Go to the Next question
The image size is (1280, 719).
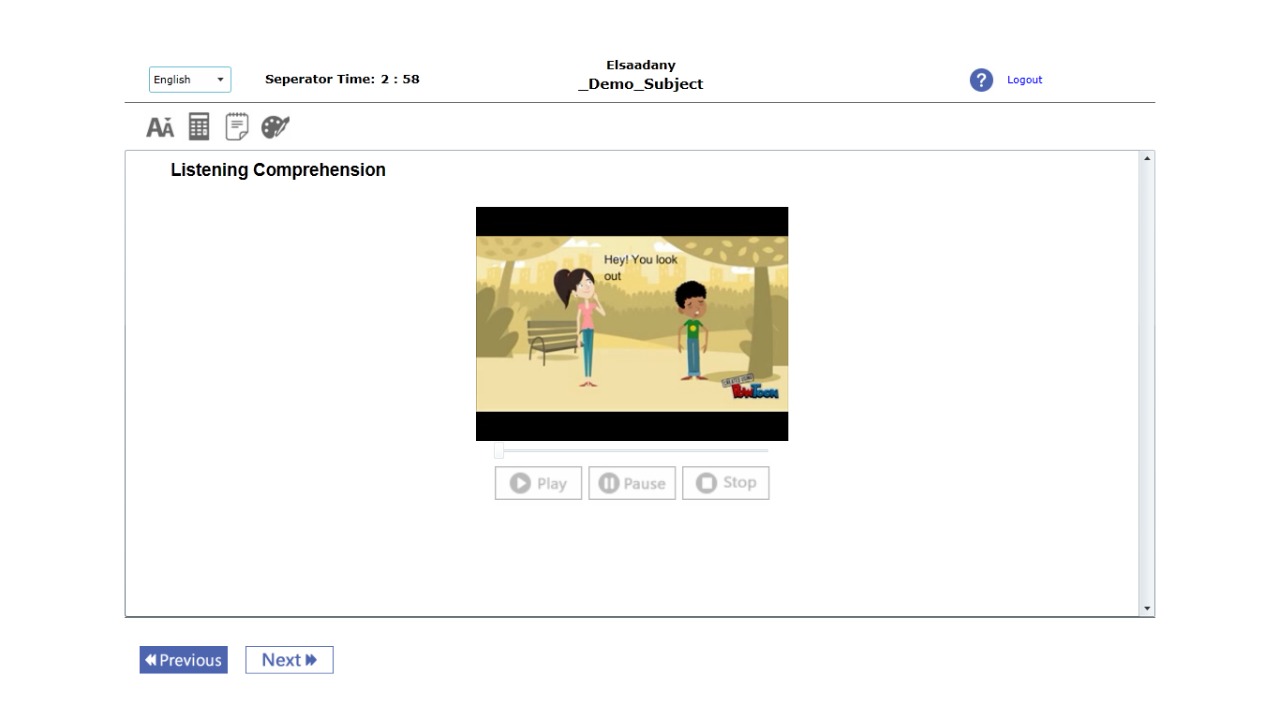tap(289, 660)
